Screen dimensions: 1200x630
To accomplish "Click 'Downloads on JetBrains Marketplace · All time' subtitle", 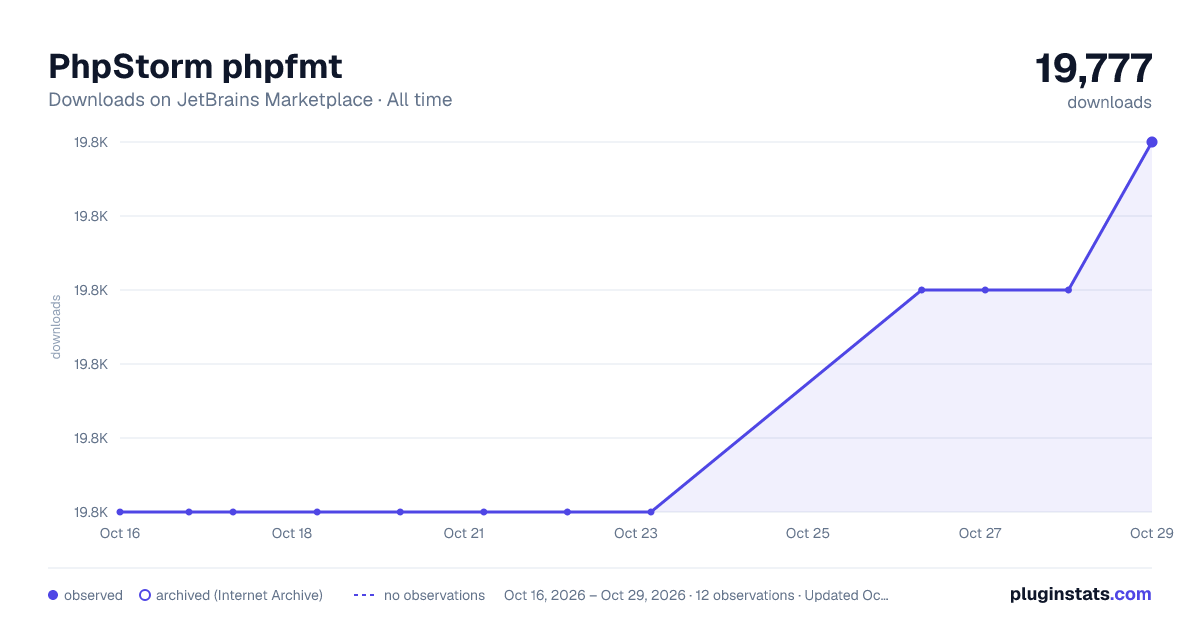I will coord(250,100).
